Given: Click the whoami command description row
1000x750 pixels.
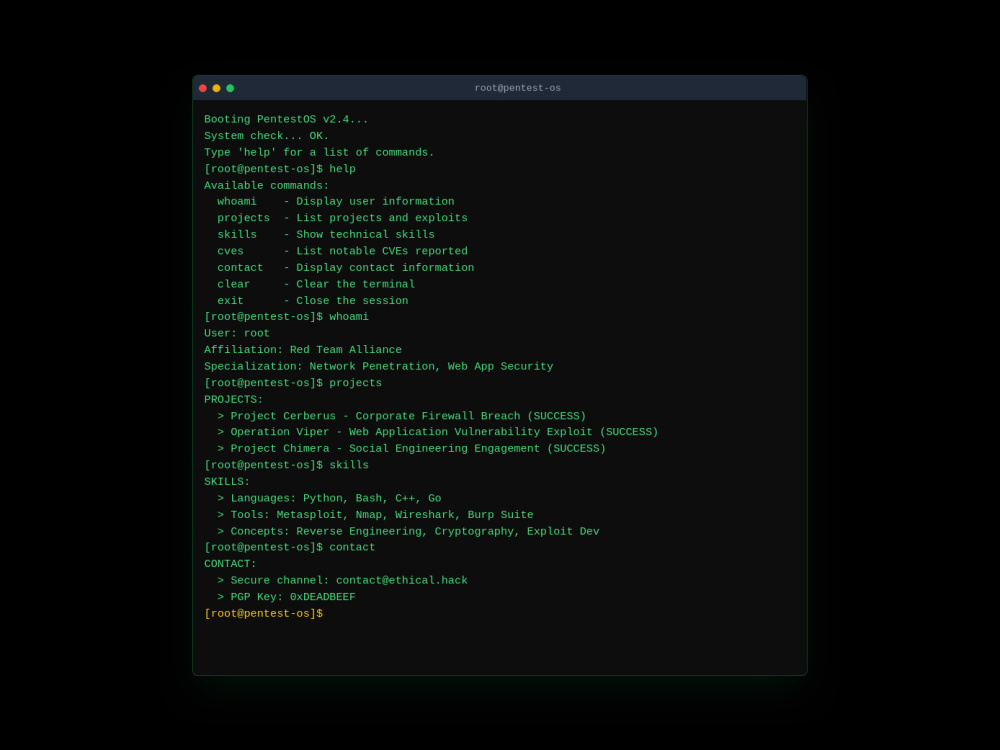Looking at the screenshot, I should (335, 202).
